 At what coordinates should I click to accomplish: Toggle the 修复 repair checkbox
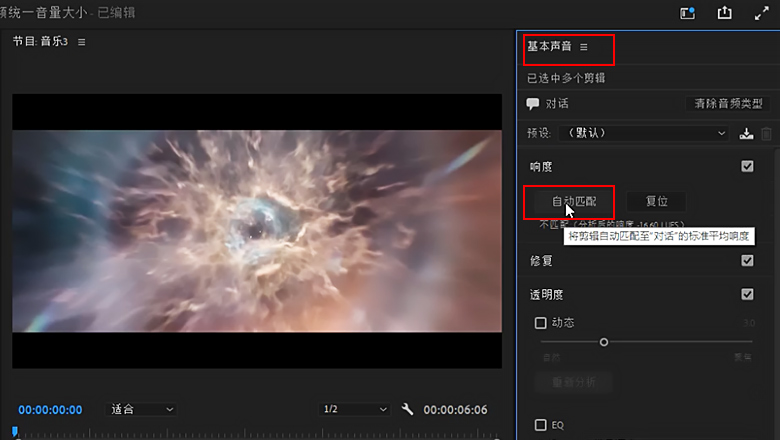coord(747,261)
